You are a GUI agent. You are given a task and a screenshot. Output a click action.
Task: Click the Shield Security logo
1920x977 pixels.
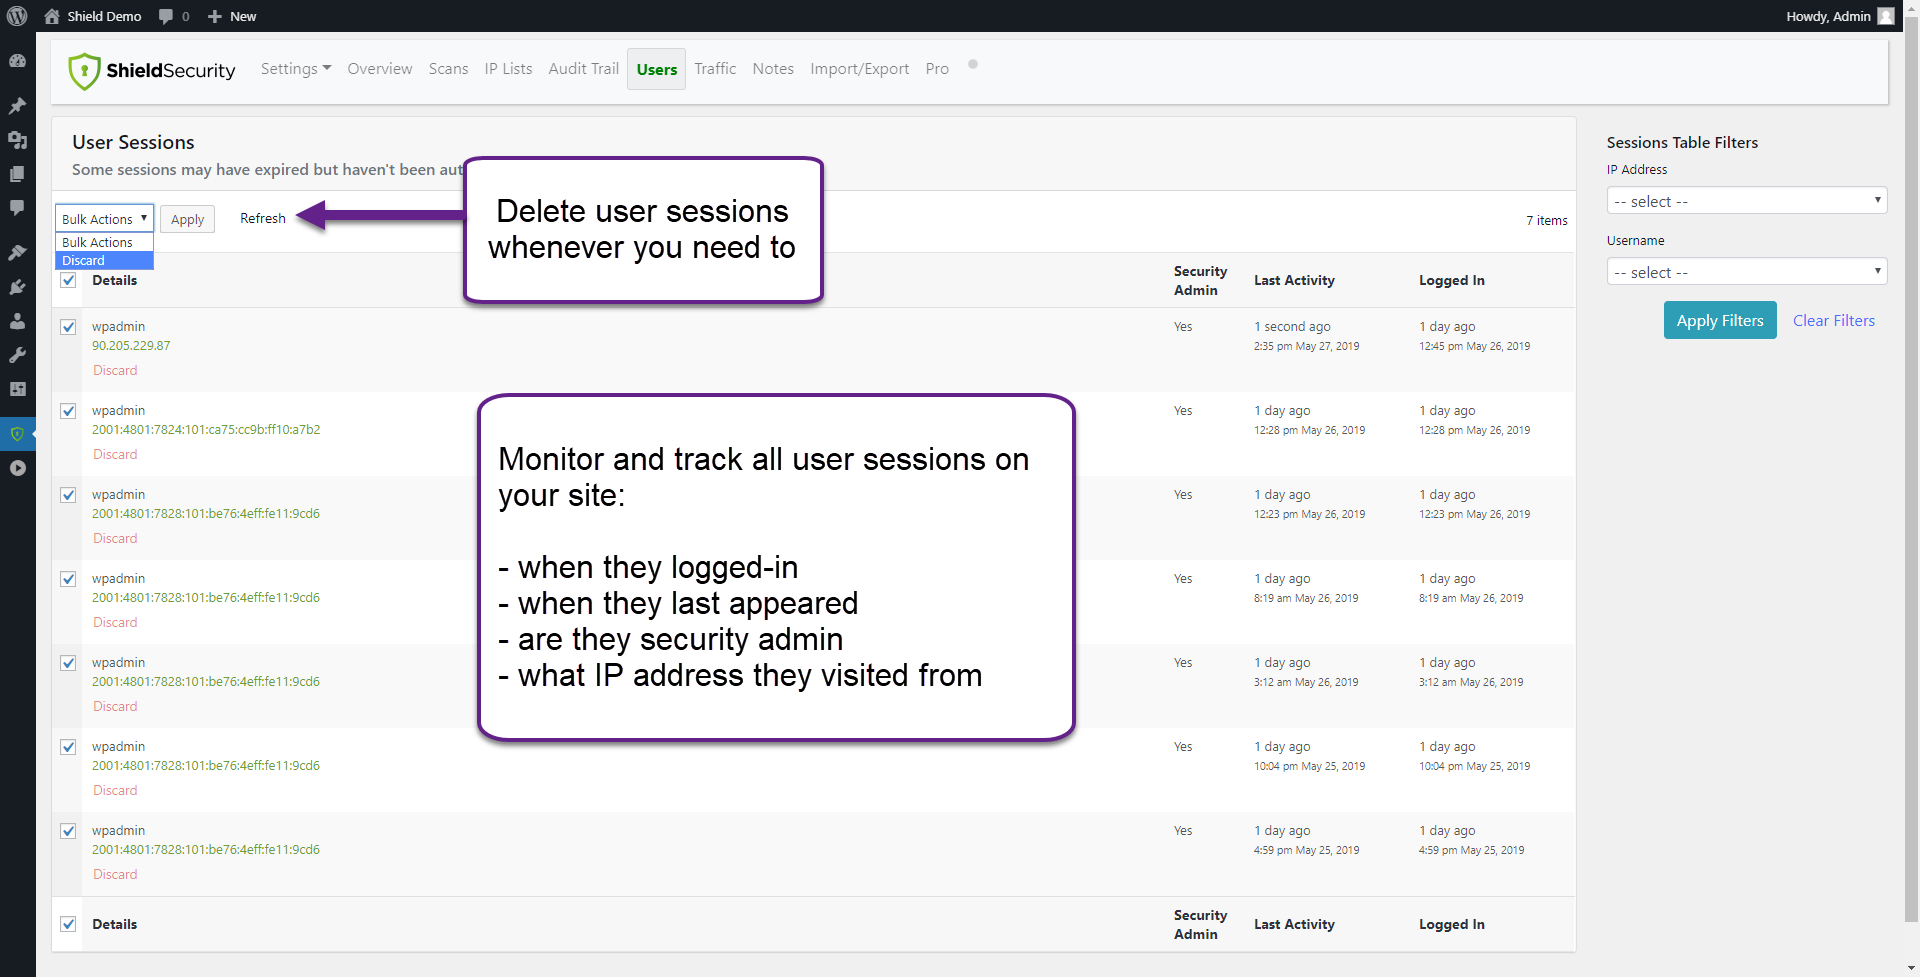click(152, 70)
